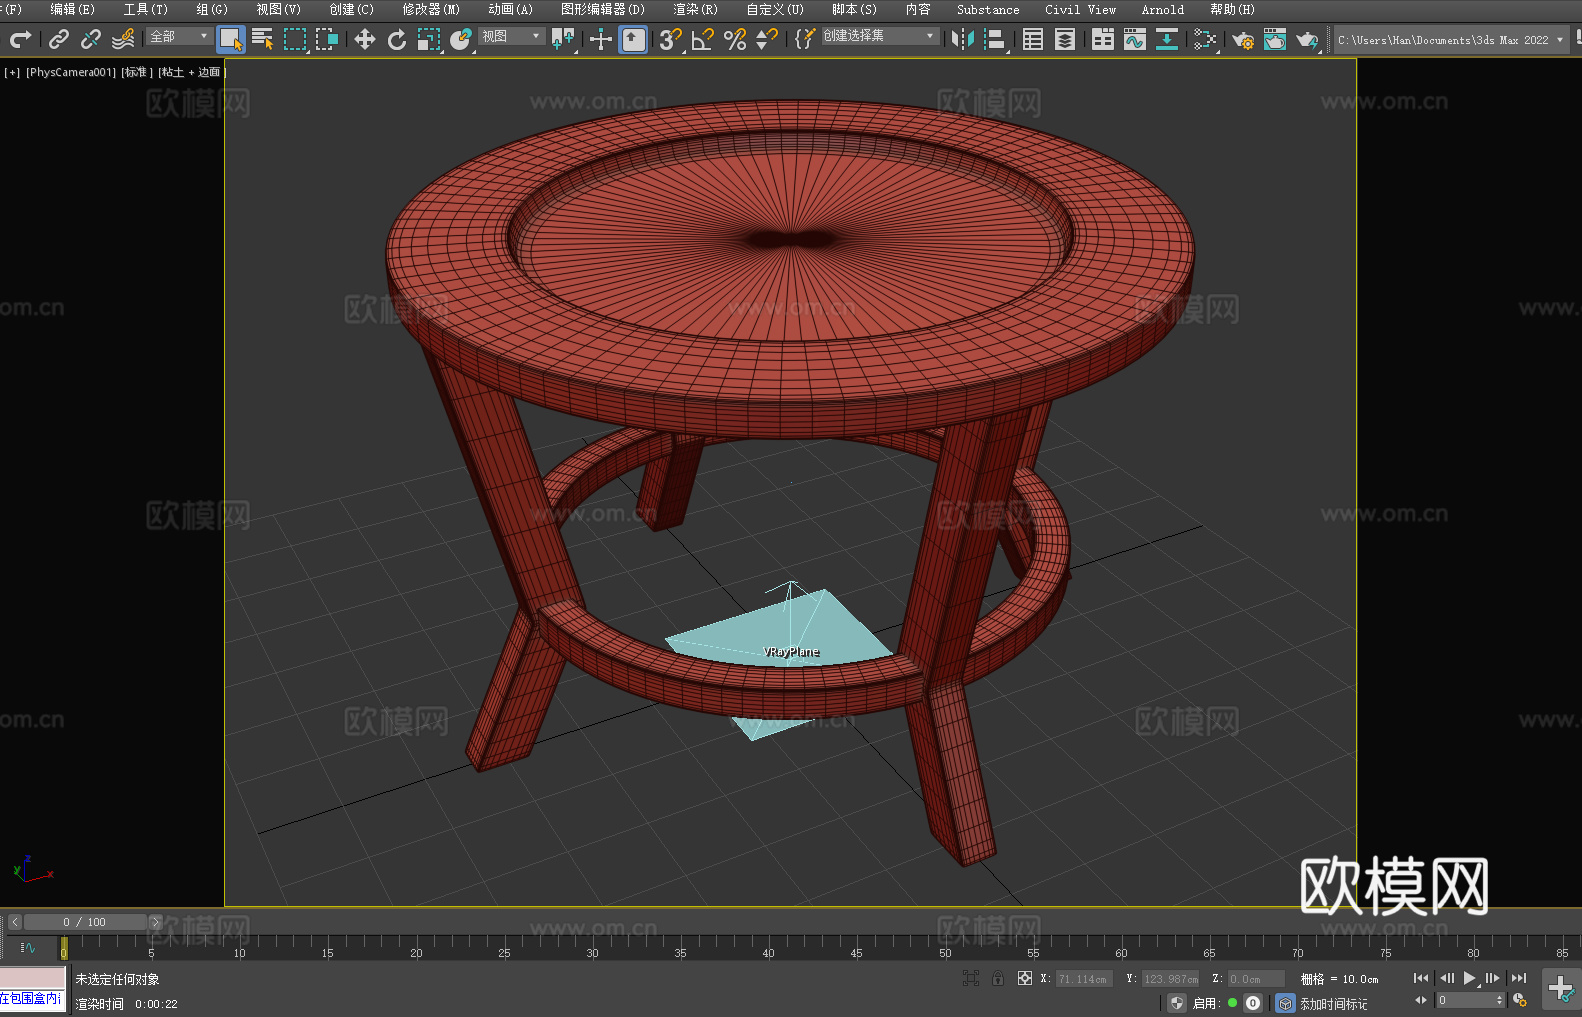
Task: Pick Rectangular Selection Region tool
Action: [295, 39]
